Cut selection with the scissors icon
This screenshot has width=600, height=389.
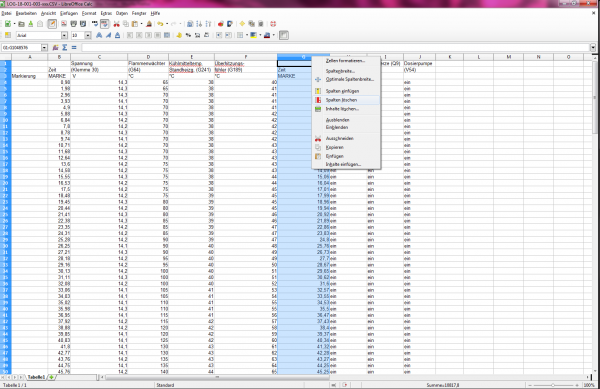coord(116,24)
